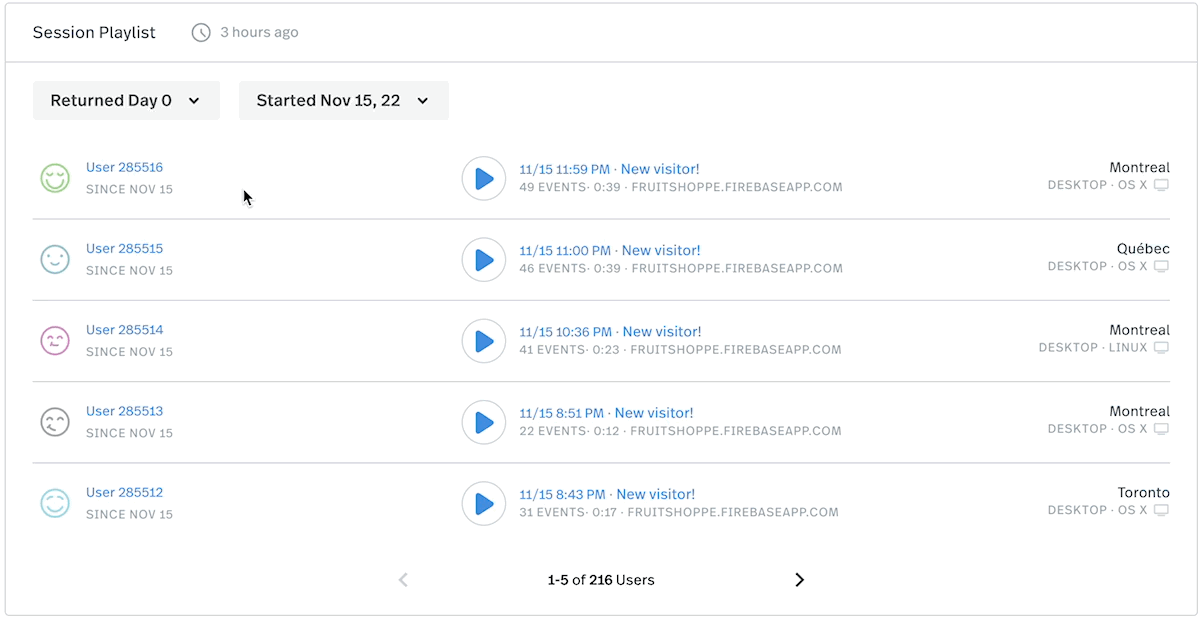This screenshot has width=1200, height=618.
Task: Click Montreal location in User 285516 row
Action: [1140, 167]
